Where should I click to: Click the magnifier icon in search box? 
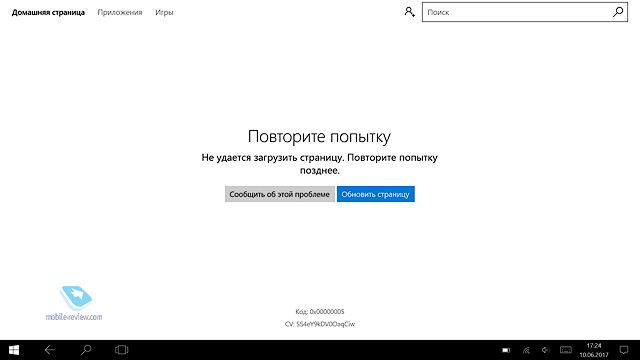pyautogui.click(x=618, y=12)
